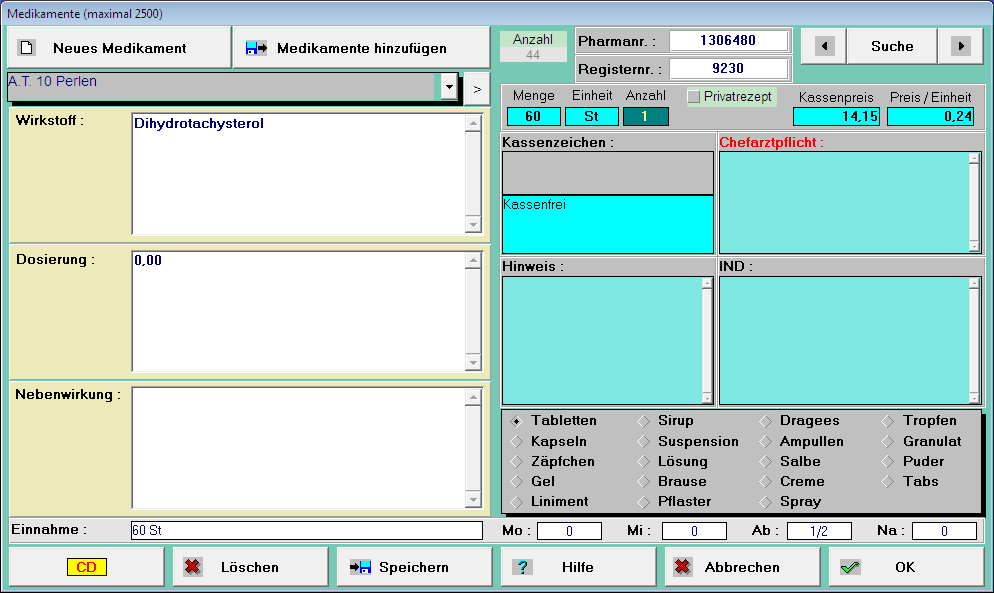Click the Pharmanr. number field
This screenshot has height=593, width=994.
[x=728, y=41]
